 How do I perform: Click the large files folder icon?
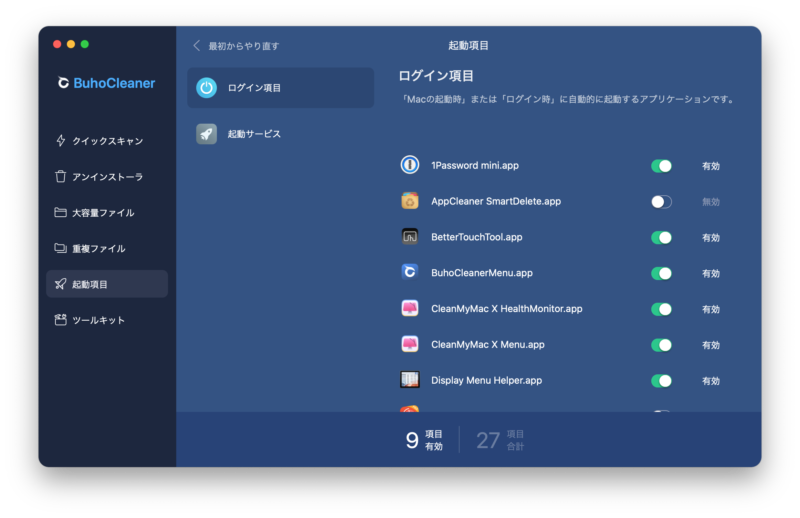tap(60, 212)
